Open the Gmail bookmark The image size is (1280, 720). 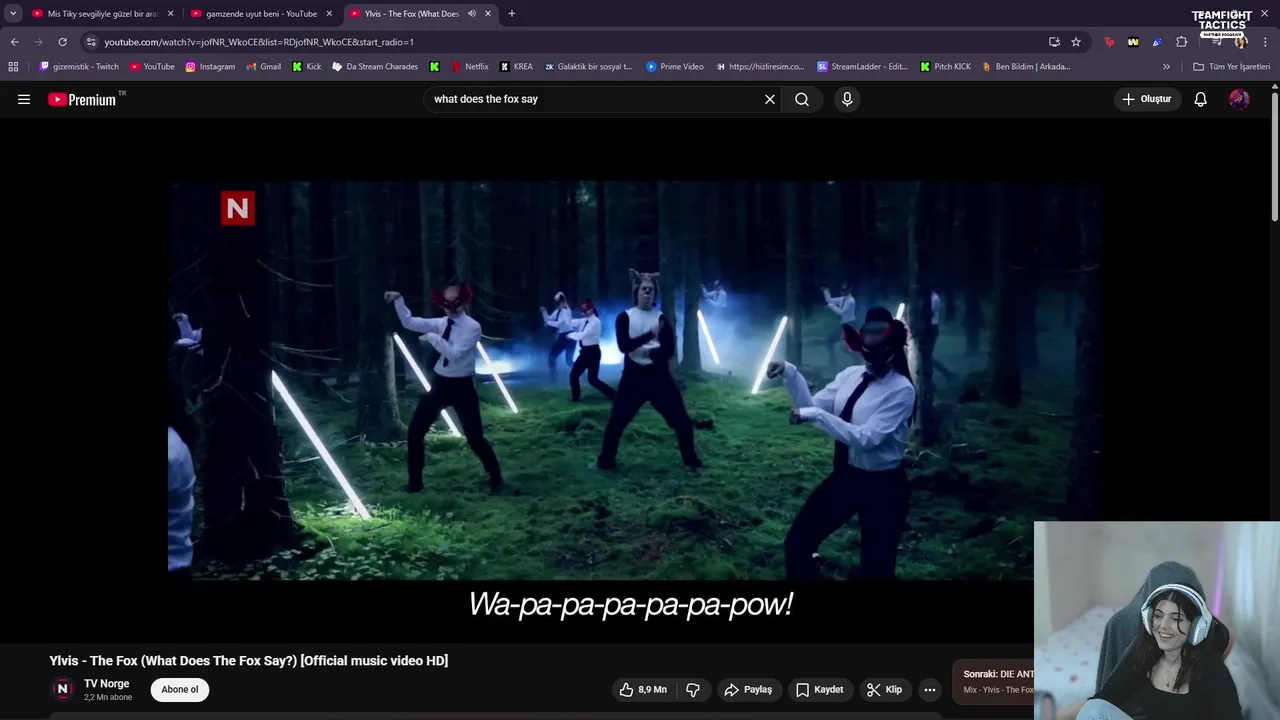pyautogui.click(x=263, y=67)
